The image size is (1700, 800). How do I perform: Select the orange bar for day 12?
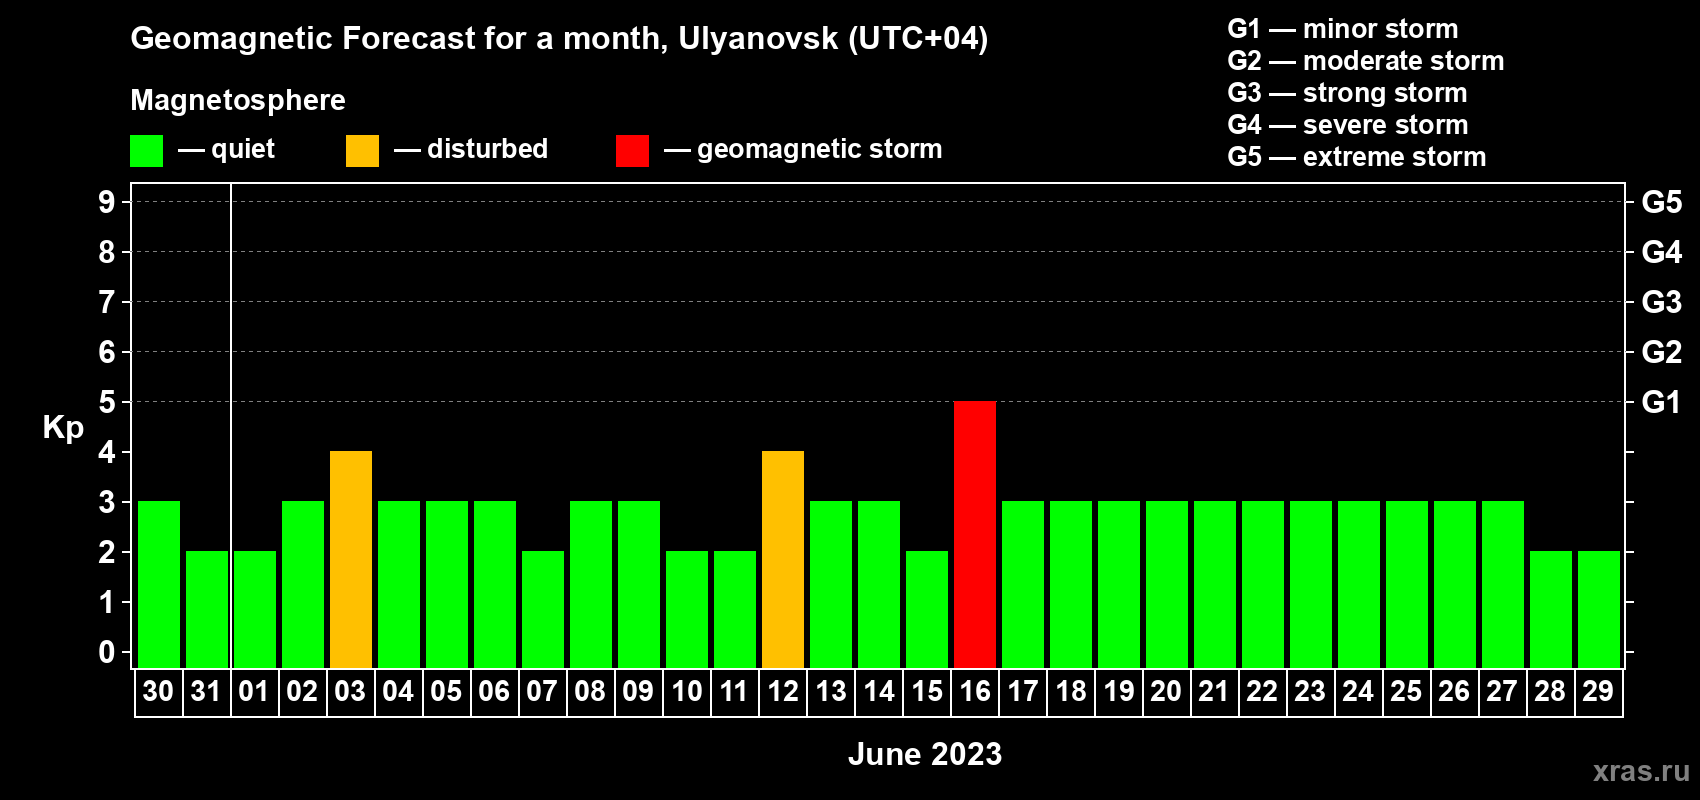click(x=783, y=559)
